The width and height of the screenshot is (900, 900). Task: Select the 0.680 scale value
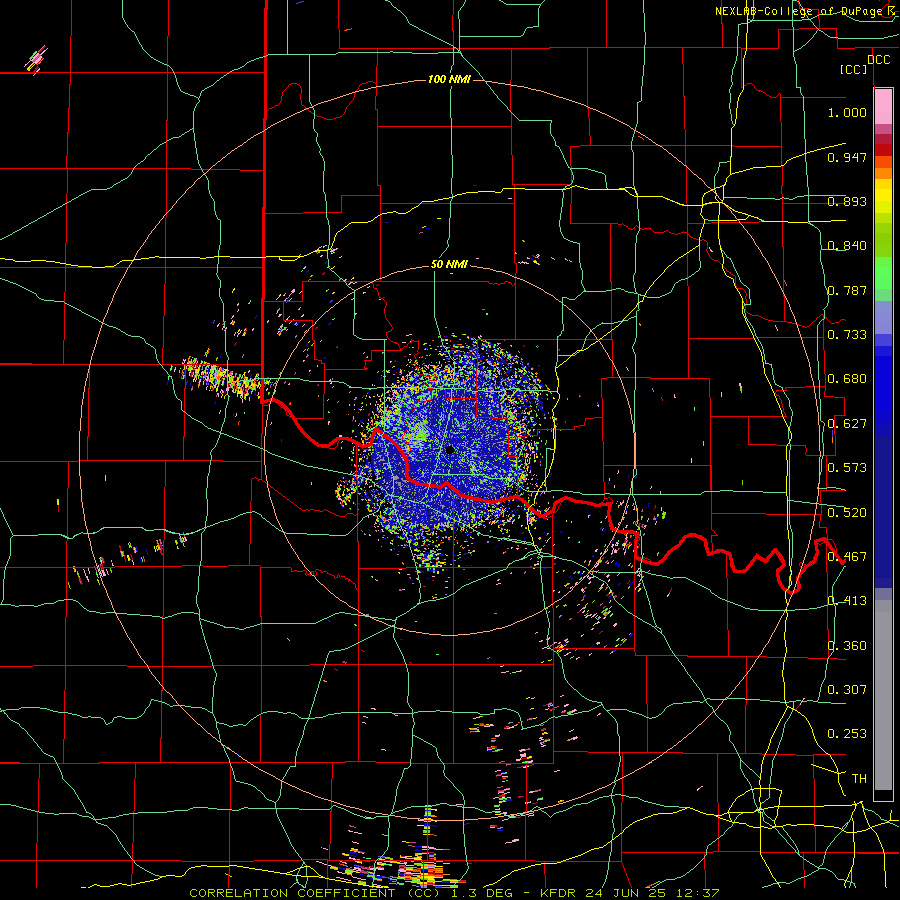(847, 379)
